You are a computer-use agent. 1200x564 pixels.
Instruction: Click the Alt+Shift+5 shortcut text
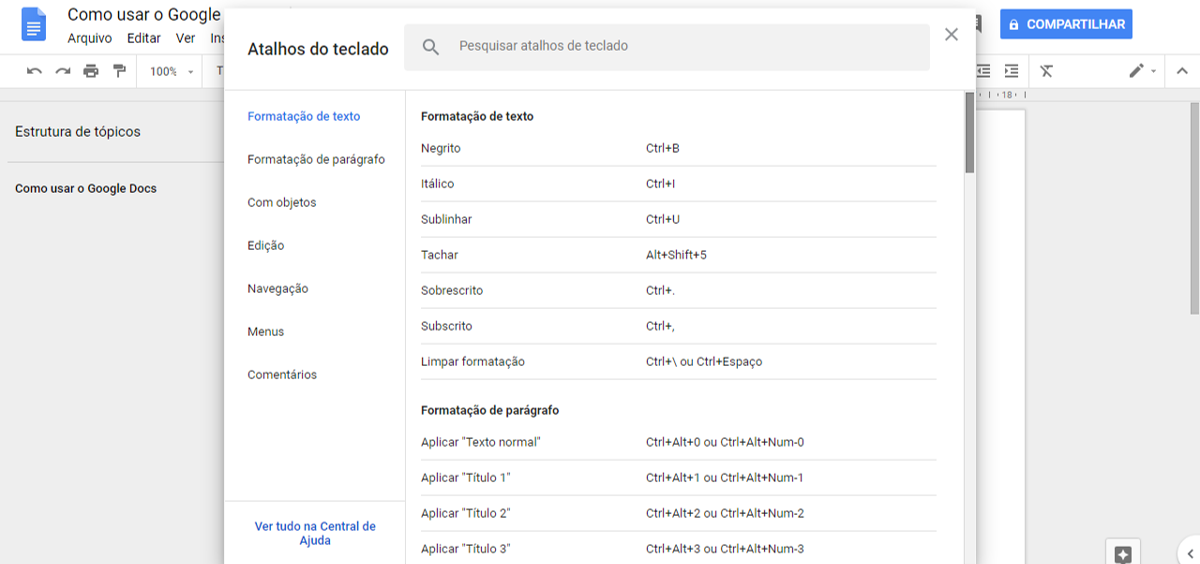click(676, 255)
